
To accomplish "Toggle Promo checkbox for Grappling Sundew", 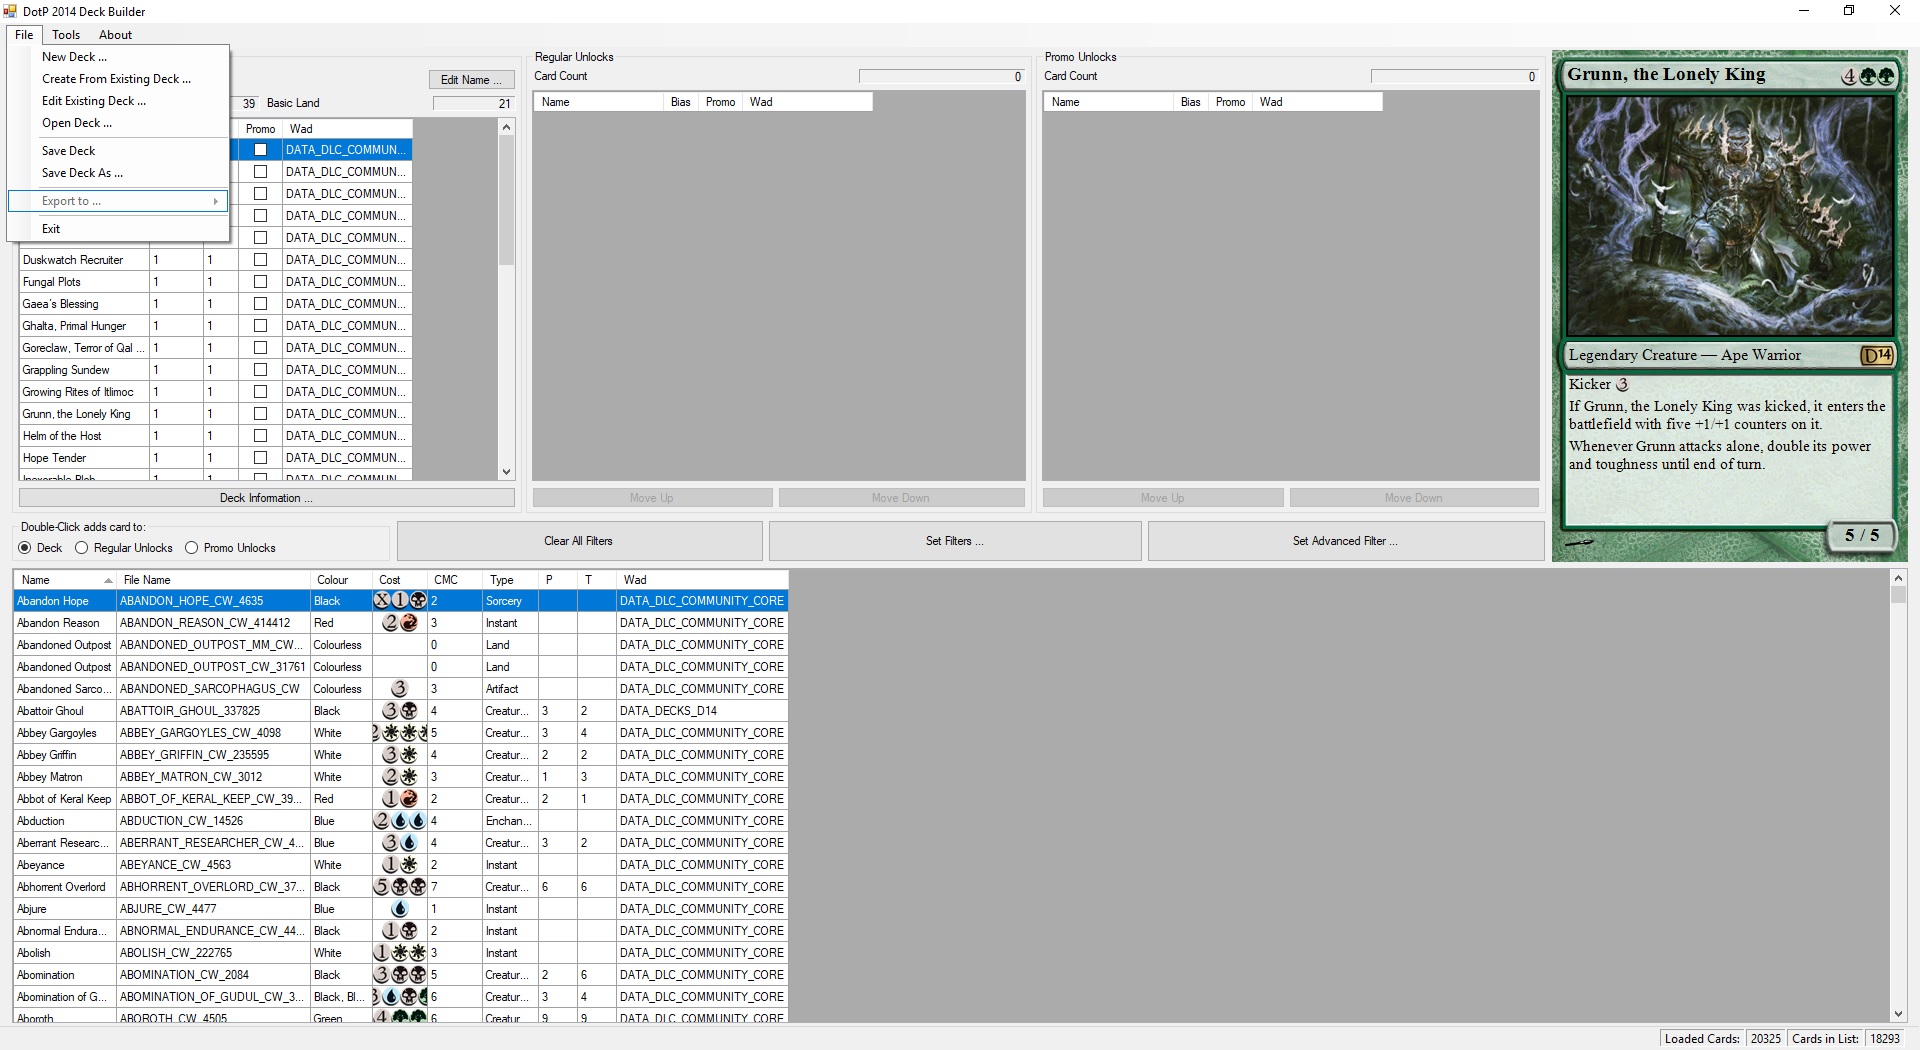I will [x=261, y=370].
